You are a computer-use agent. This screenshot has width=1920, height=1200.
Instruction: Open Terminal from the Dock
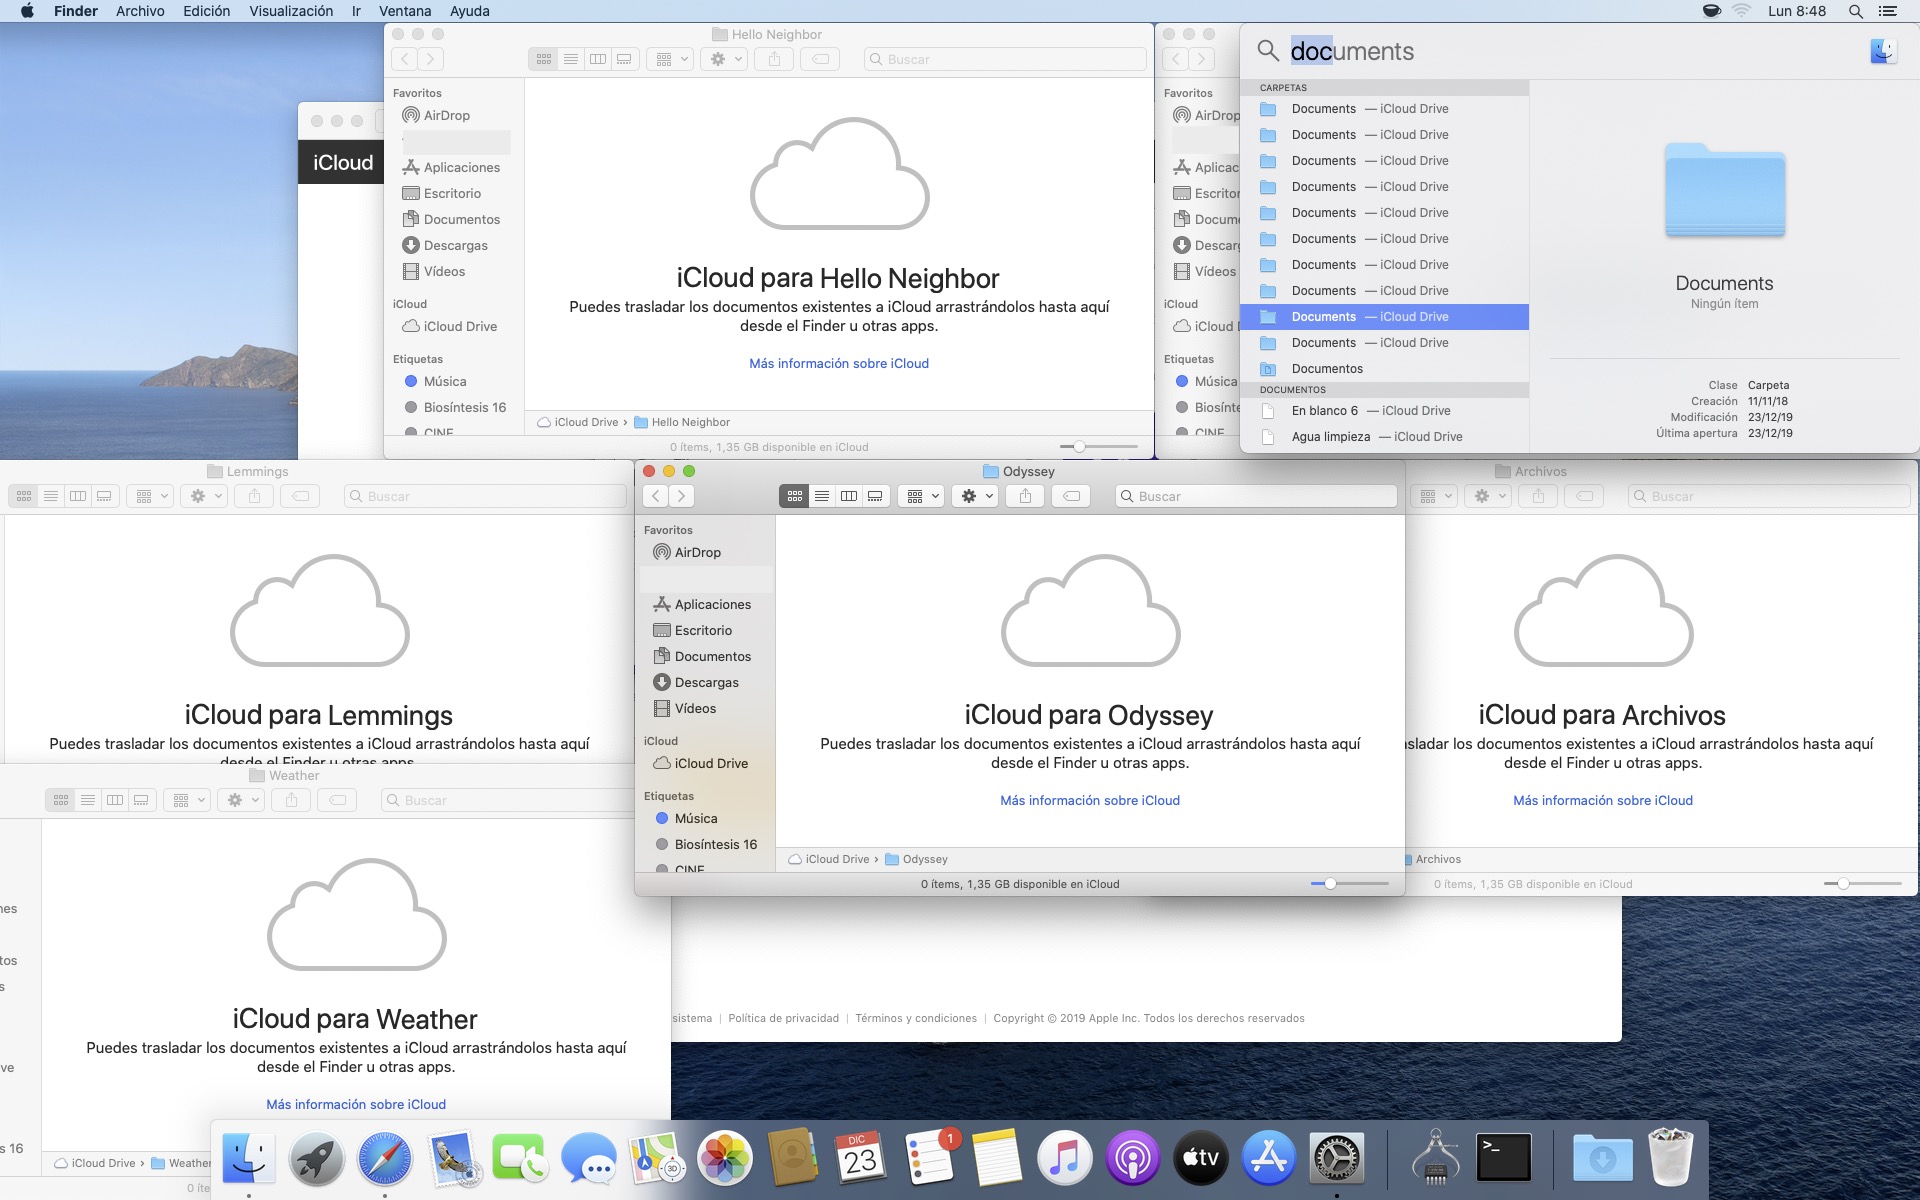pyautogui.click(x=1504, y=1158)
